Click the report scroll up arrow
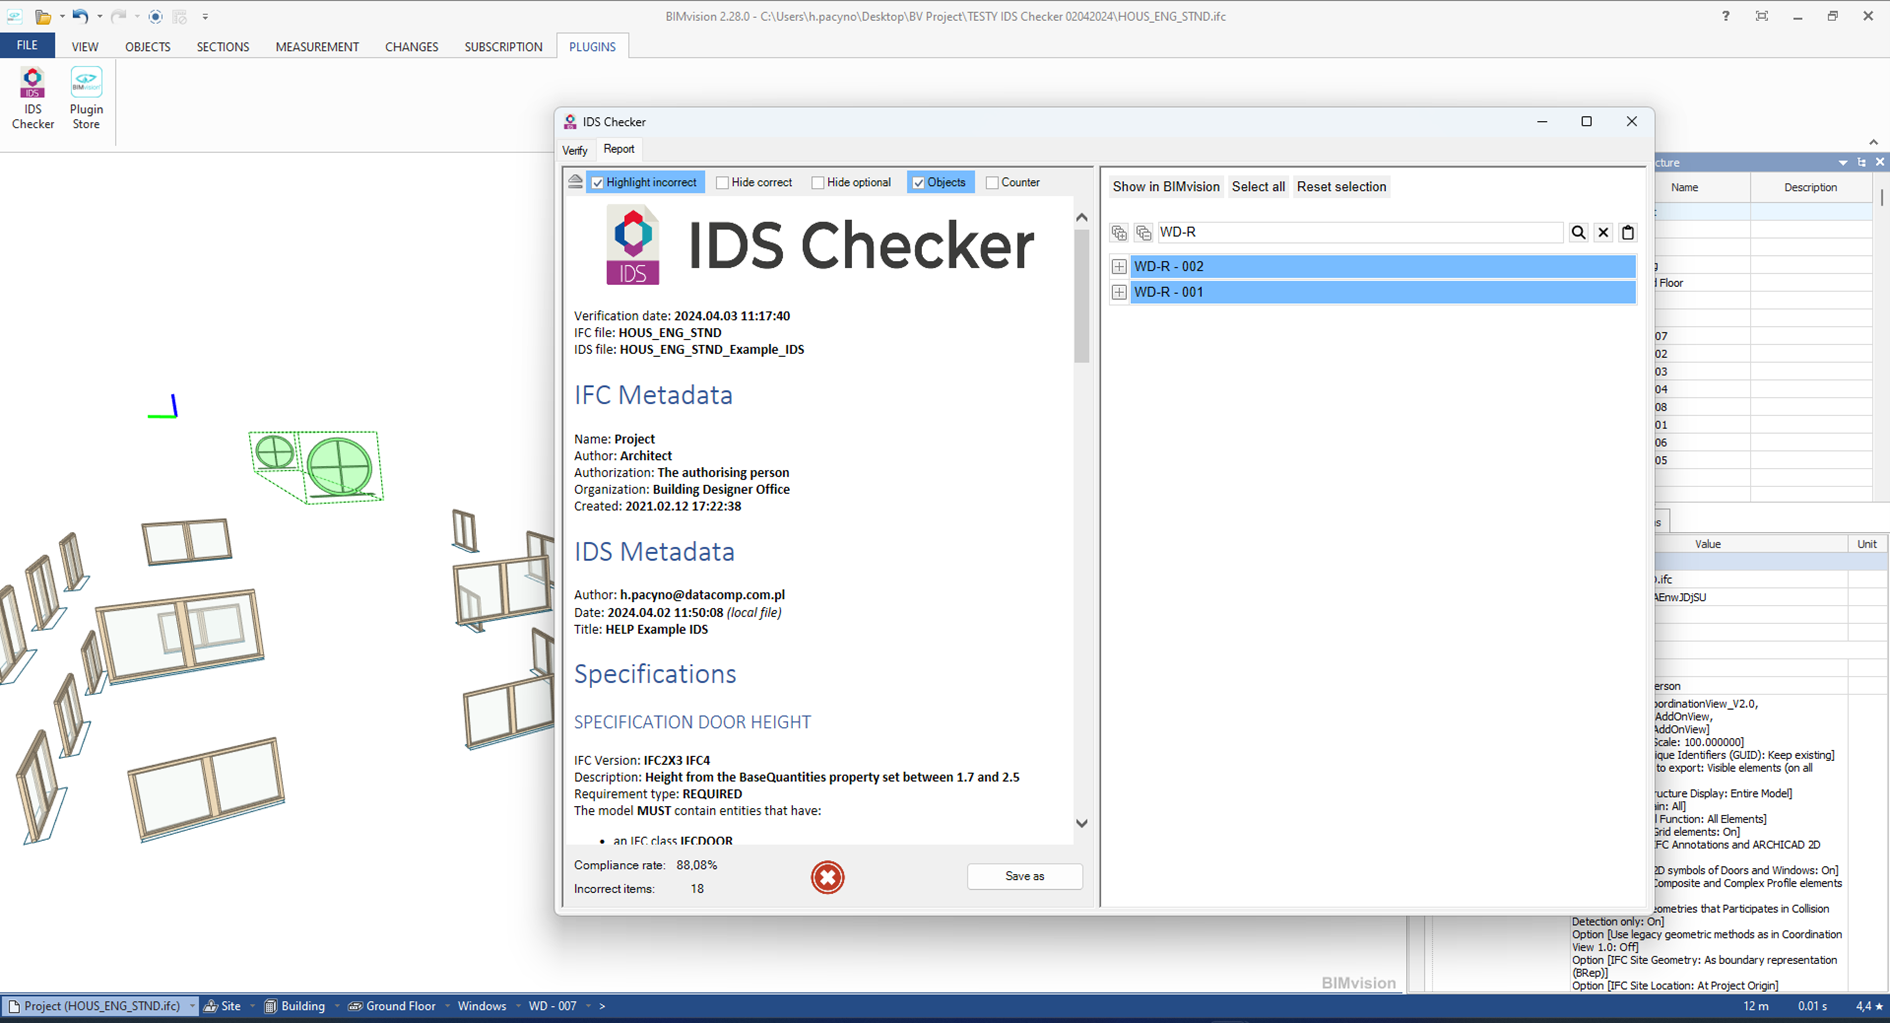This screenshot has width=1890, height=1023. click(x=1081, y=217)
